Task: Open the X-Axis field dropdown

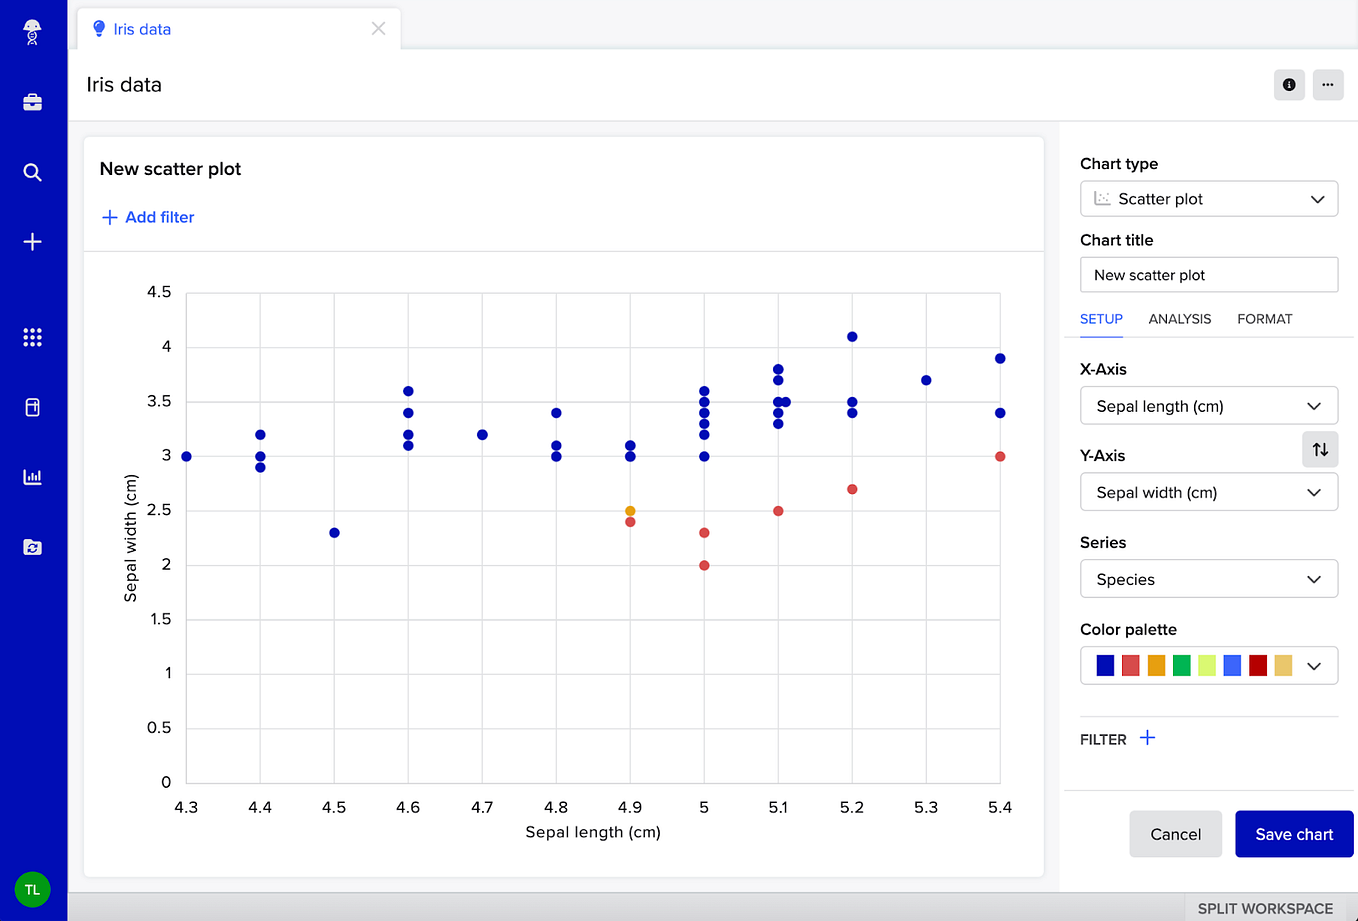Action: [1209, 405]
